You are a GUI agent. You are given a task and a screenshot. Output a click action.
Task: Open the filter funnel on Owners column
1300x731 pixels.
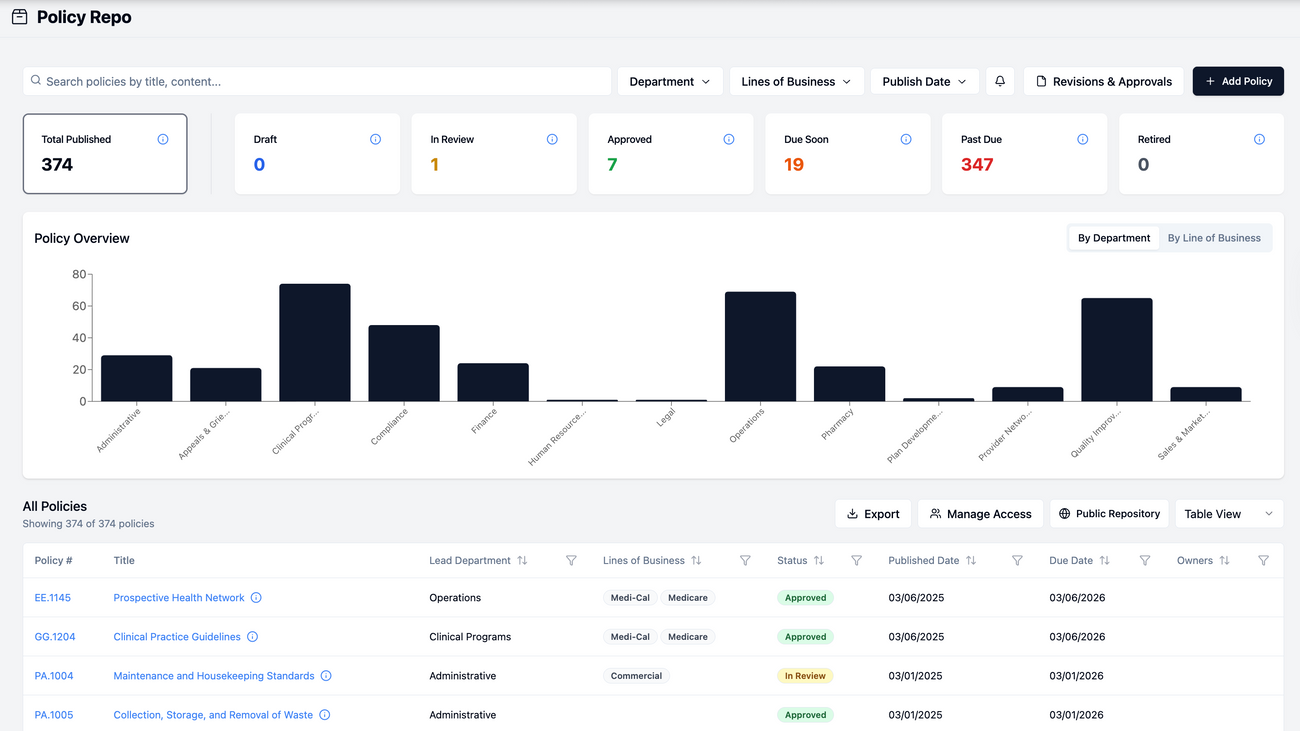pos(1263,560)
